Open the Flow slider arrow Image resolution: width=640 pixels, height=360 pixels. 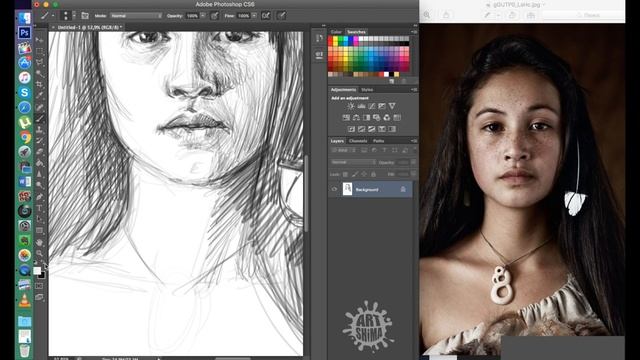(x=254, y=16)
